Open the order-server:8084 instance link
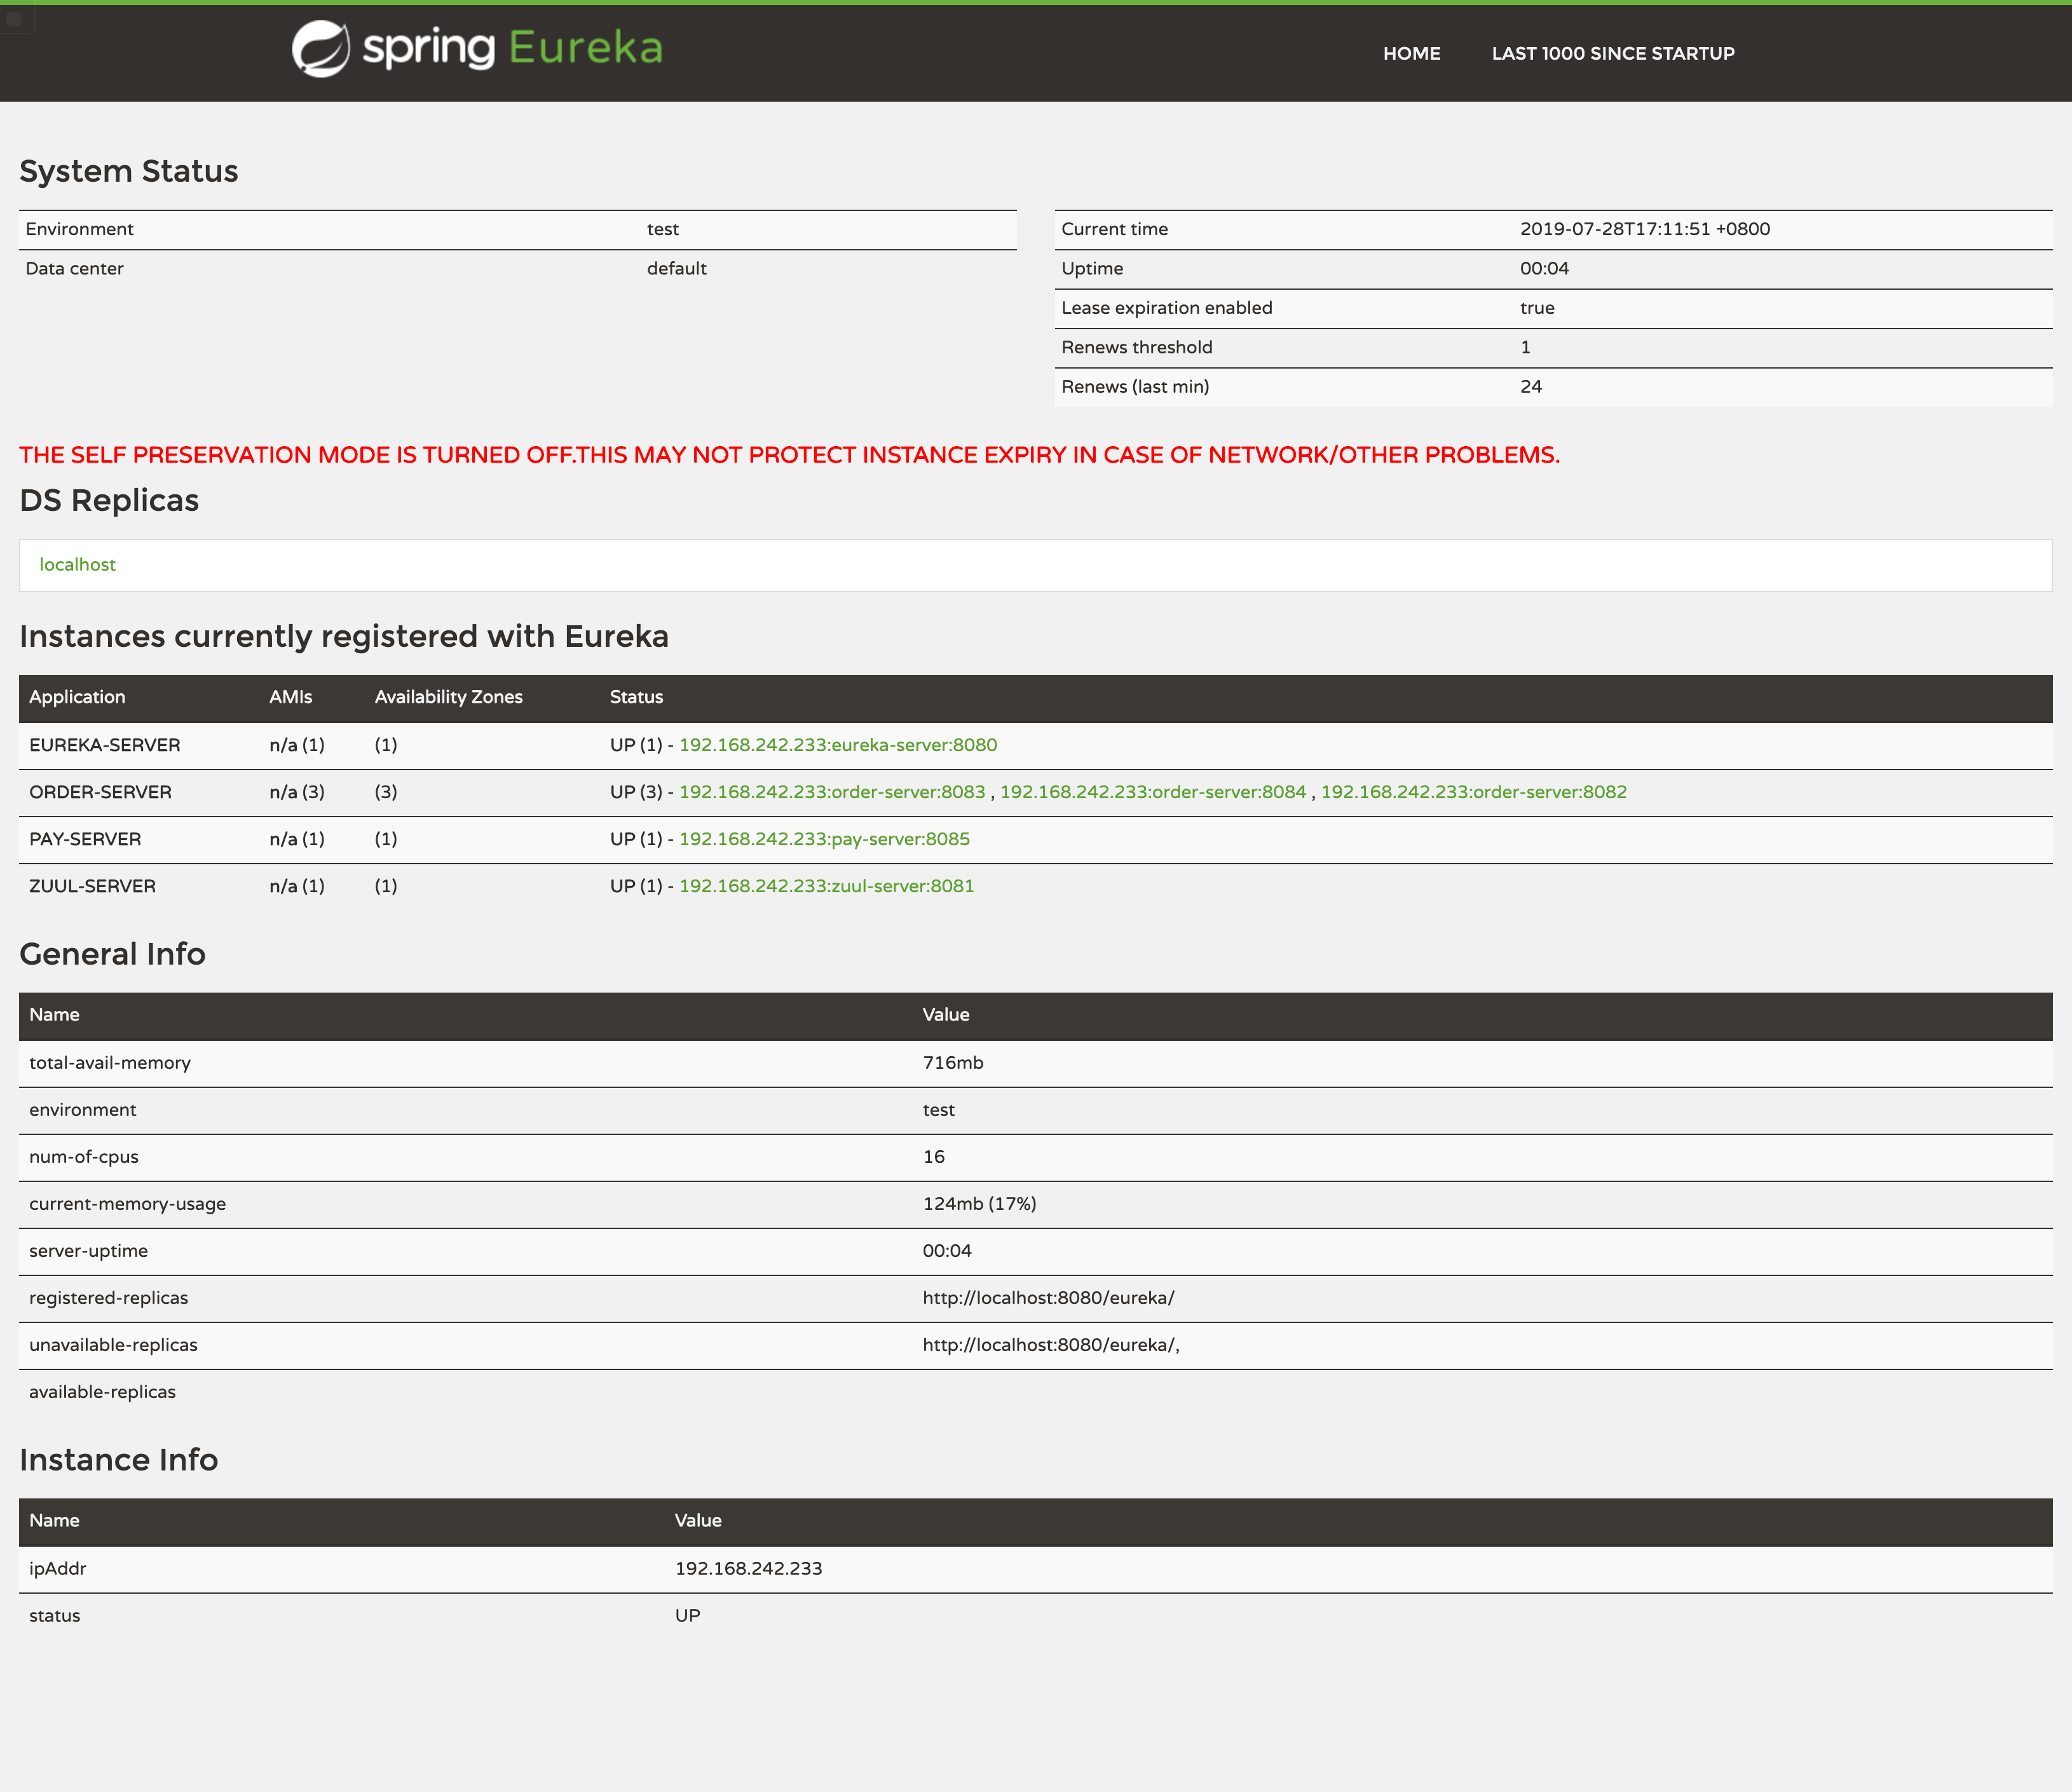 click(x=1152, y=792)
